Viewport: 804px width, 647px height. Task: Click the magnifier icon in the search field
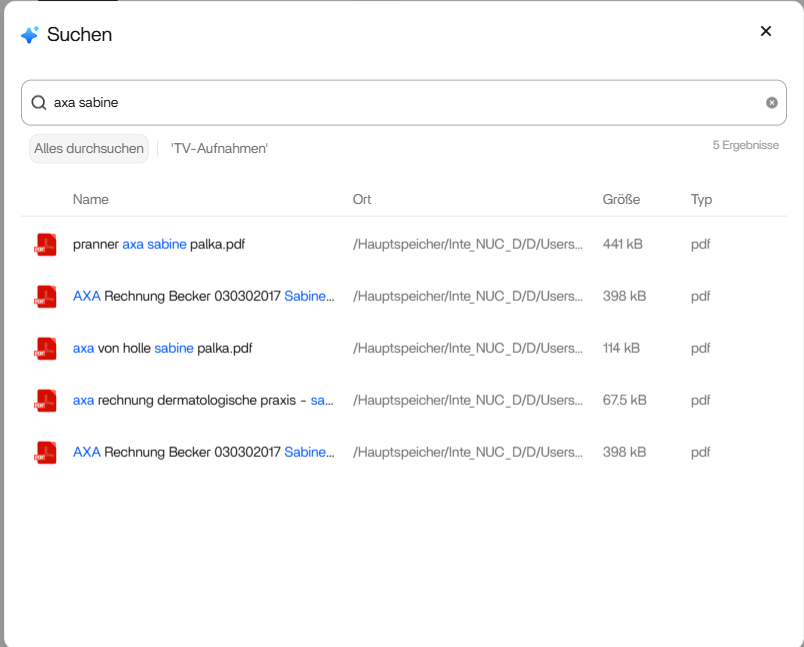(39, 103)
